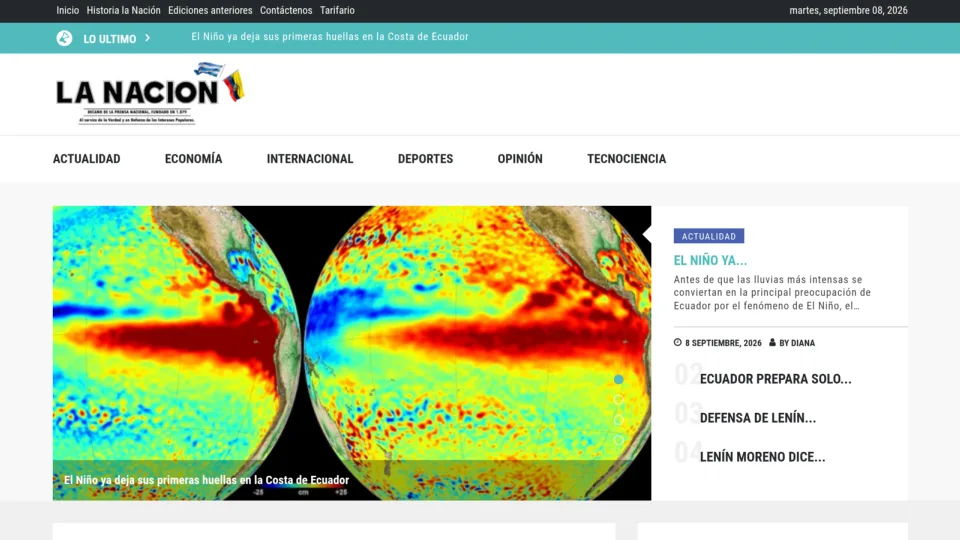
Task: Click the Lo Ultimo circular icon
Action: (x=64, y=38)
